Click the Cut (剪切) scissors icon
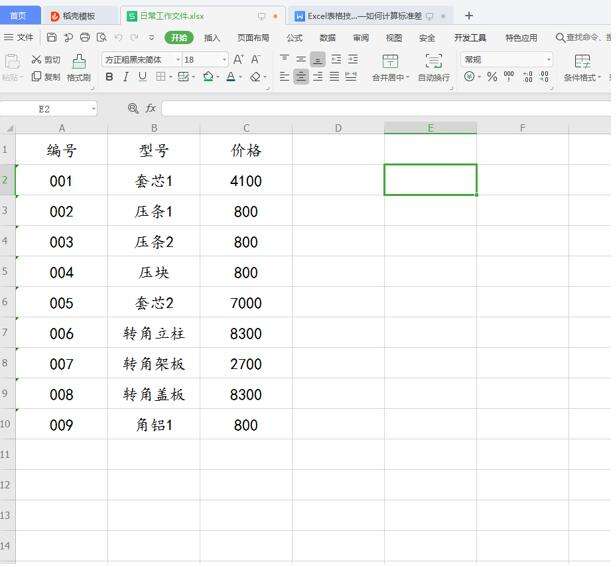616x567 pixels. click(x=36, y=60)
